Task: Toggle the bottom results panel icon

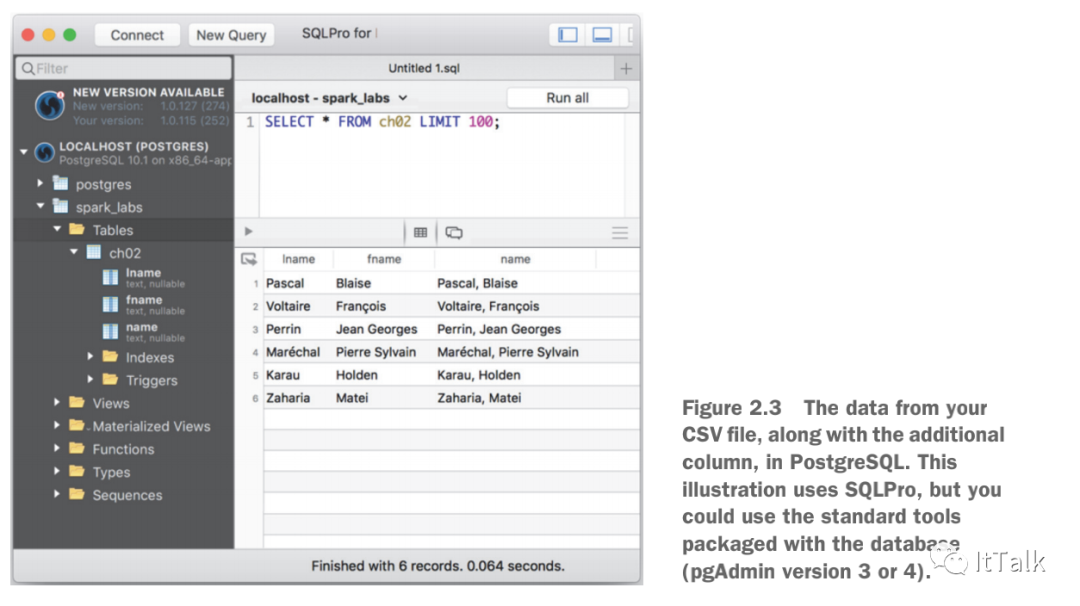Action: [602, 34]
